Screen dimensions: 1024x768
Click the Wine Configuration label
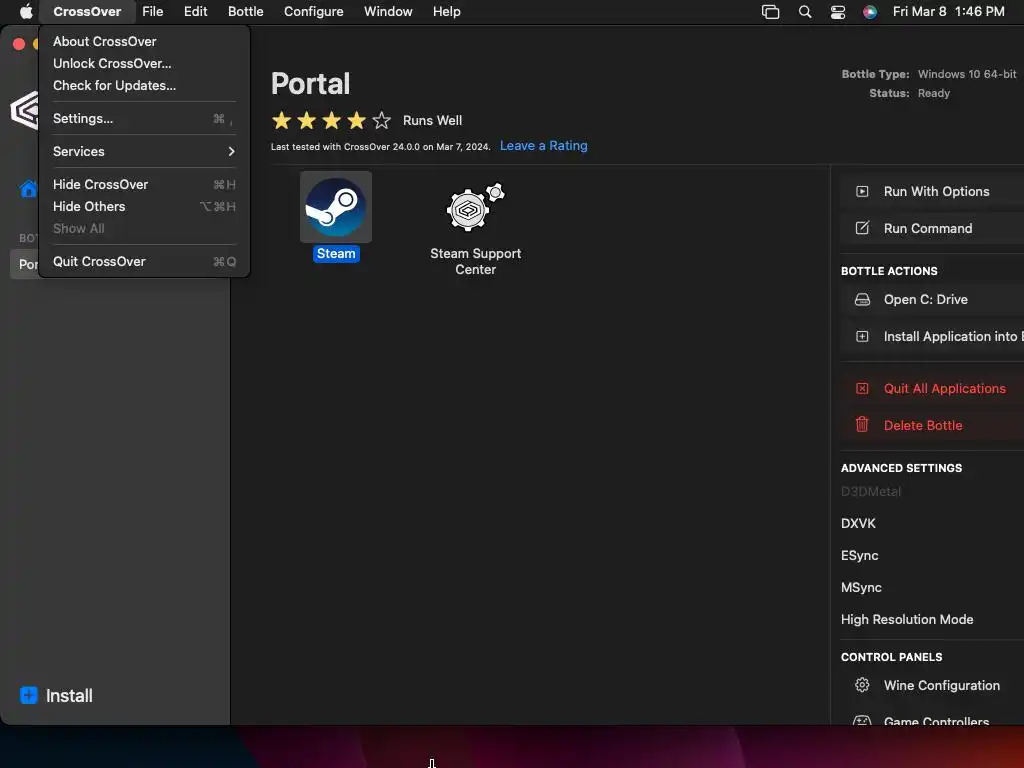click(x=942, y=685)
